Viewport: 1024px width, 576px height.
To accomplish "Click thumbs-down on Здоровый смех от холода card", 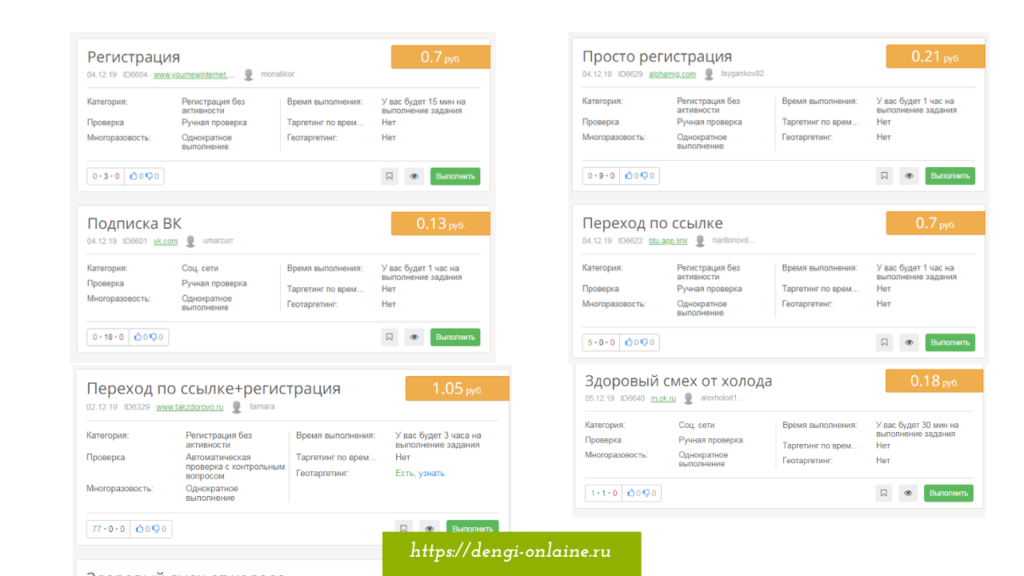I will point(646,493).
